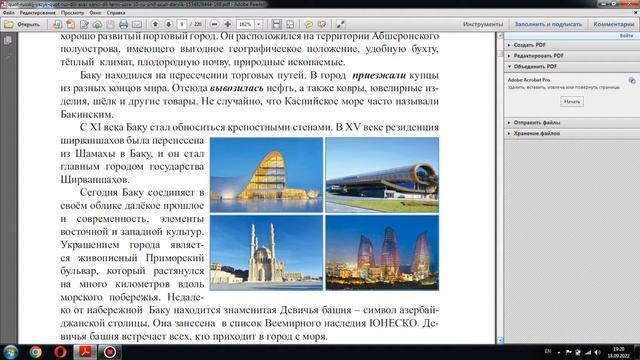The image size is (640, 360).
Task: Open the page thumbnails panel in left sidebar
Action: [x=7, y=40]
